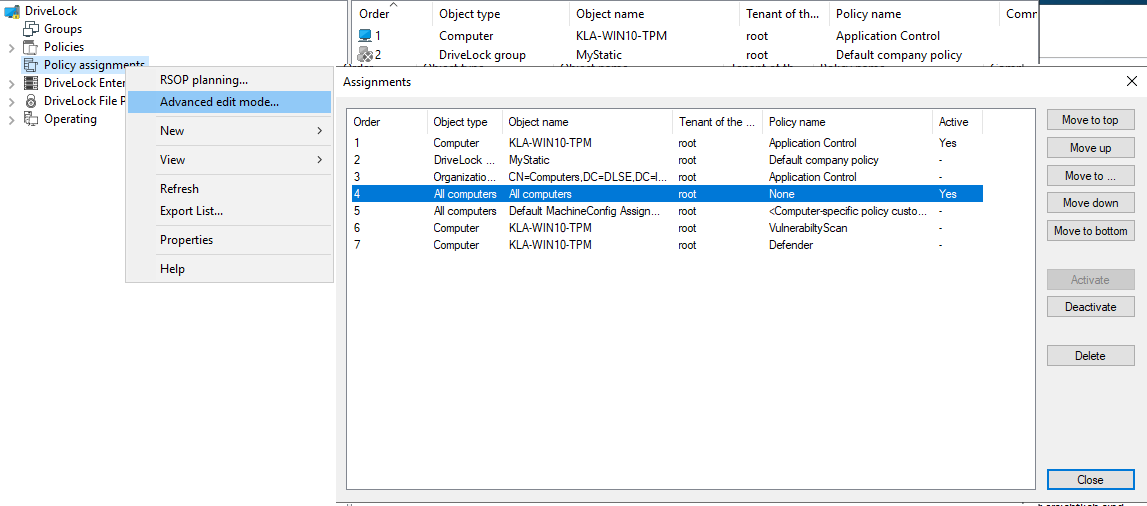The width and height of the screenshot is (1147, 506).
Task: Click the Deactivate button
Action: (x=1089, y=307)
